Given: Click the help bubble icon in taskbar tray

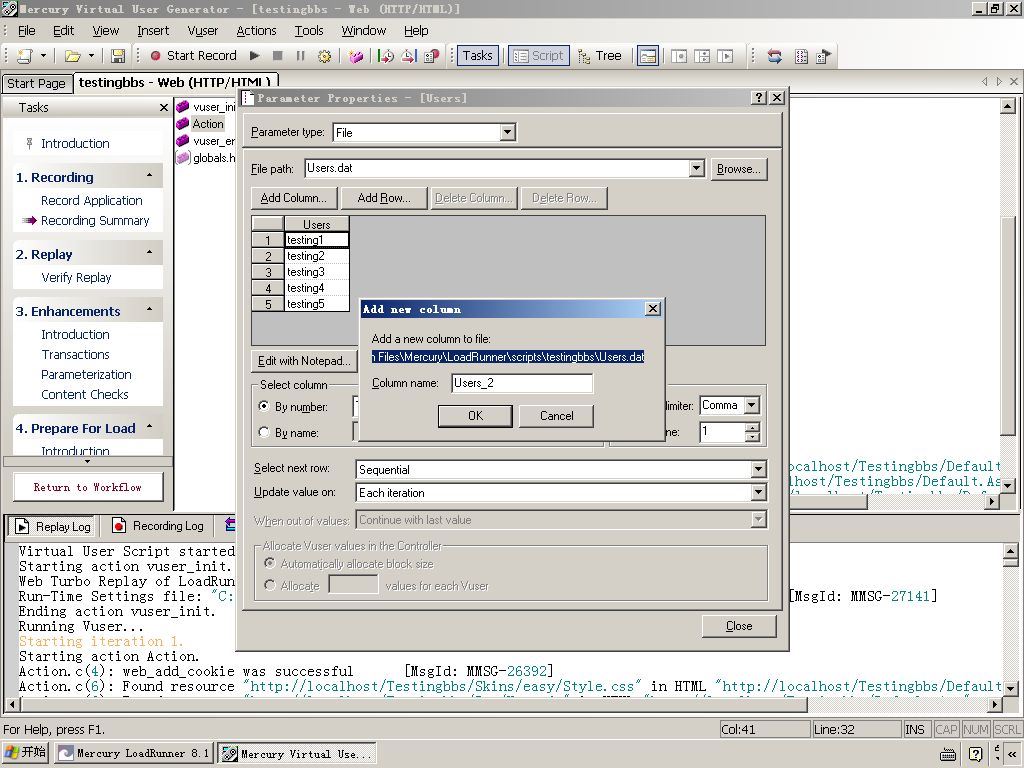Looking at the screenshot, I should click(976, 754).
